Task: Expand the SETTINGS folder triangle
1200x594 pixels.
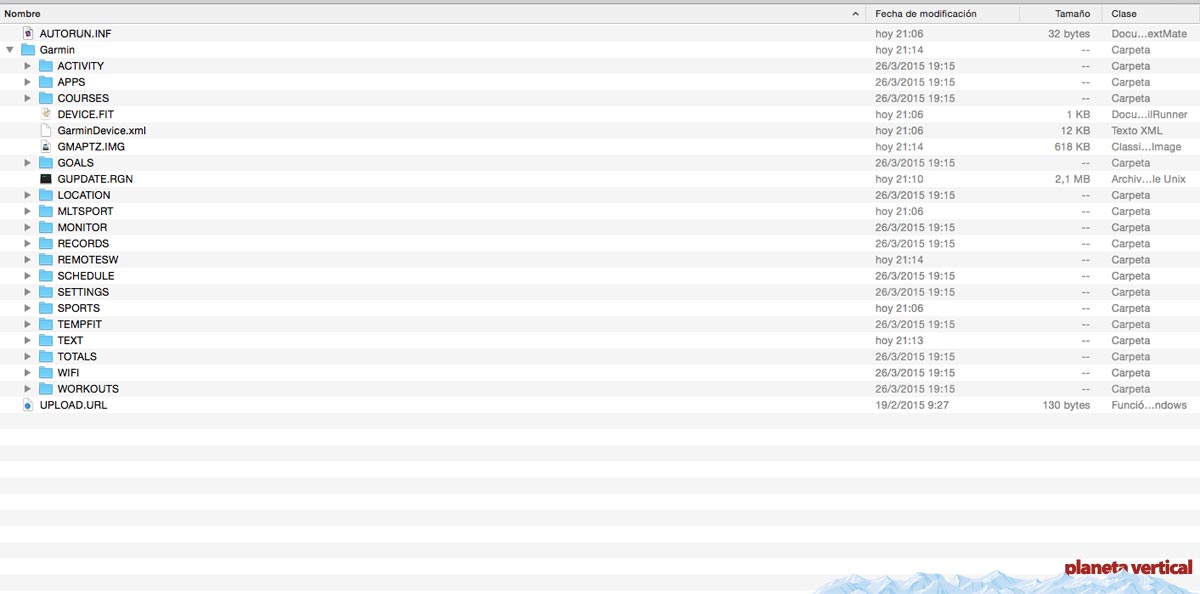Action: tap(28, 292)
